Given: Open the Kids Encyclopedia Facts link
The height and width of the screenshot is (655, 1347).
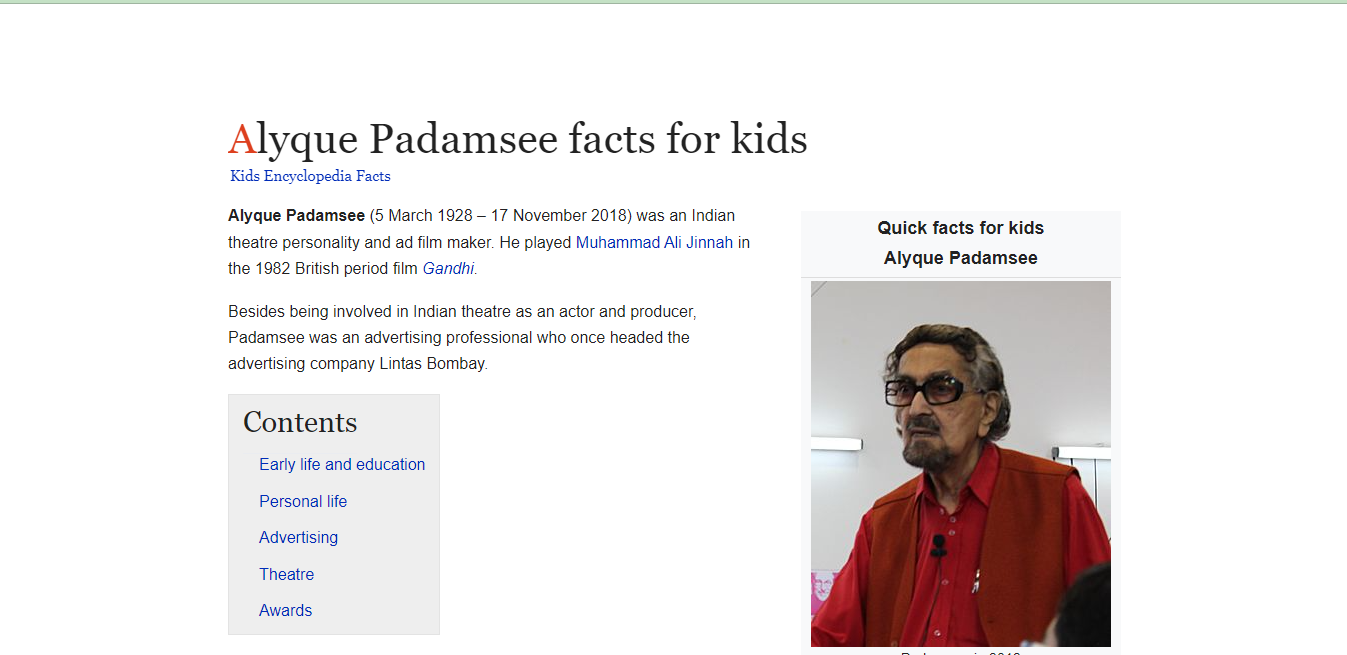Looking at the screenshot, I should coord(310,176).
